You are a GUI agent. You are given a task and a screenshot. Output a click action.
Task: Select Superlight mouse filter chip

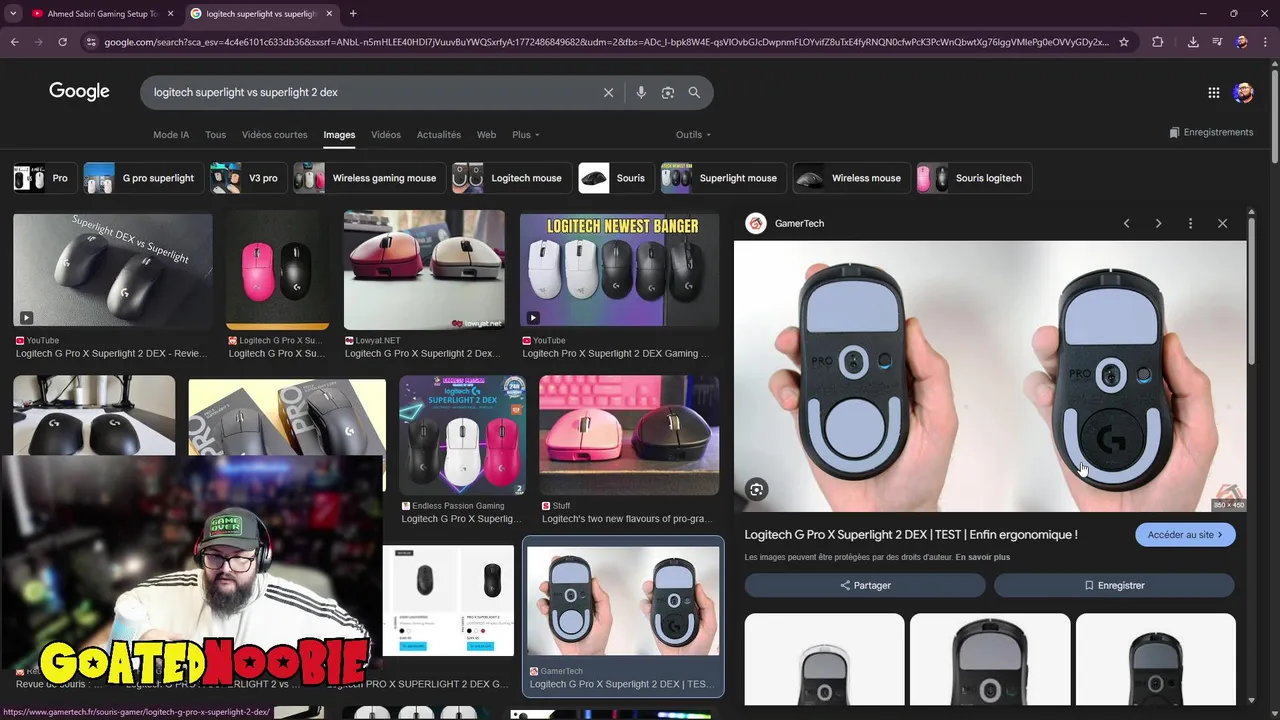(723, 178)
